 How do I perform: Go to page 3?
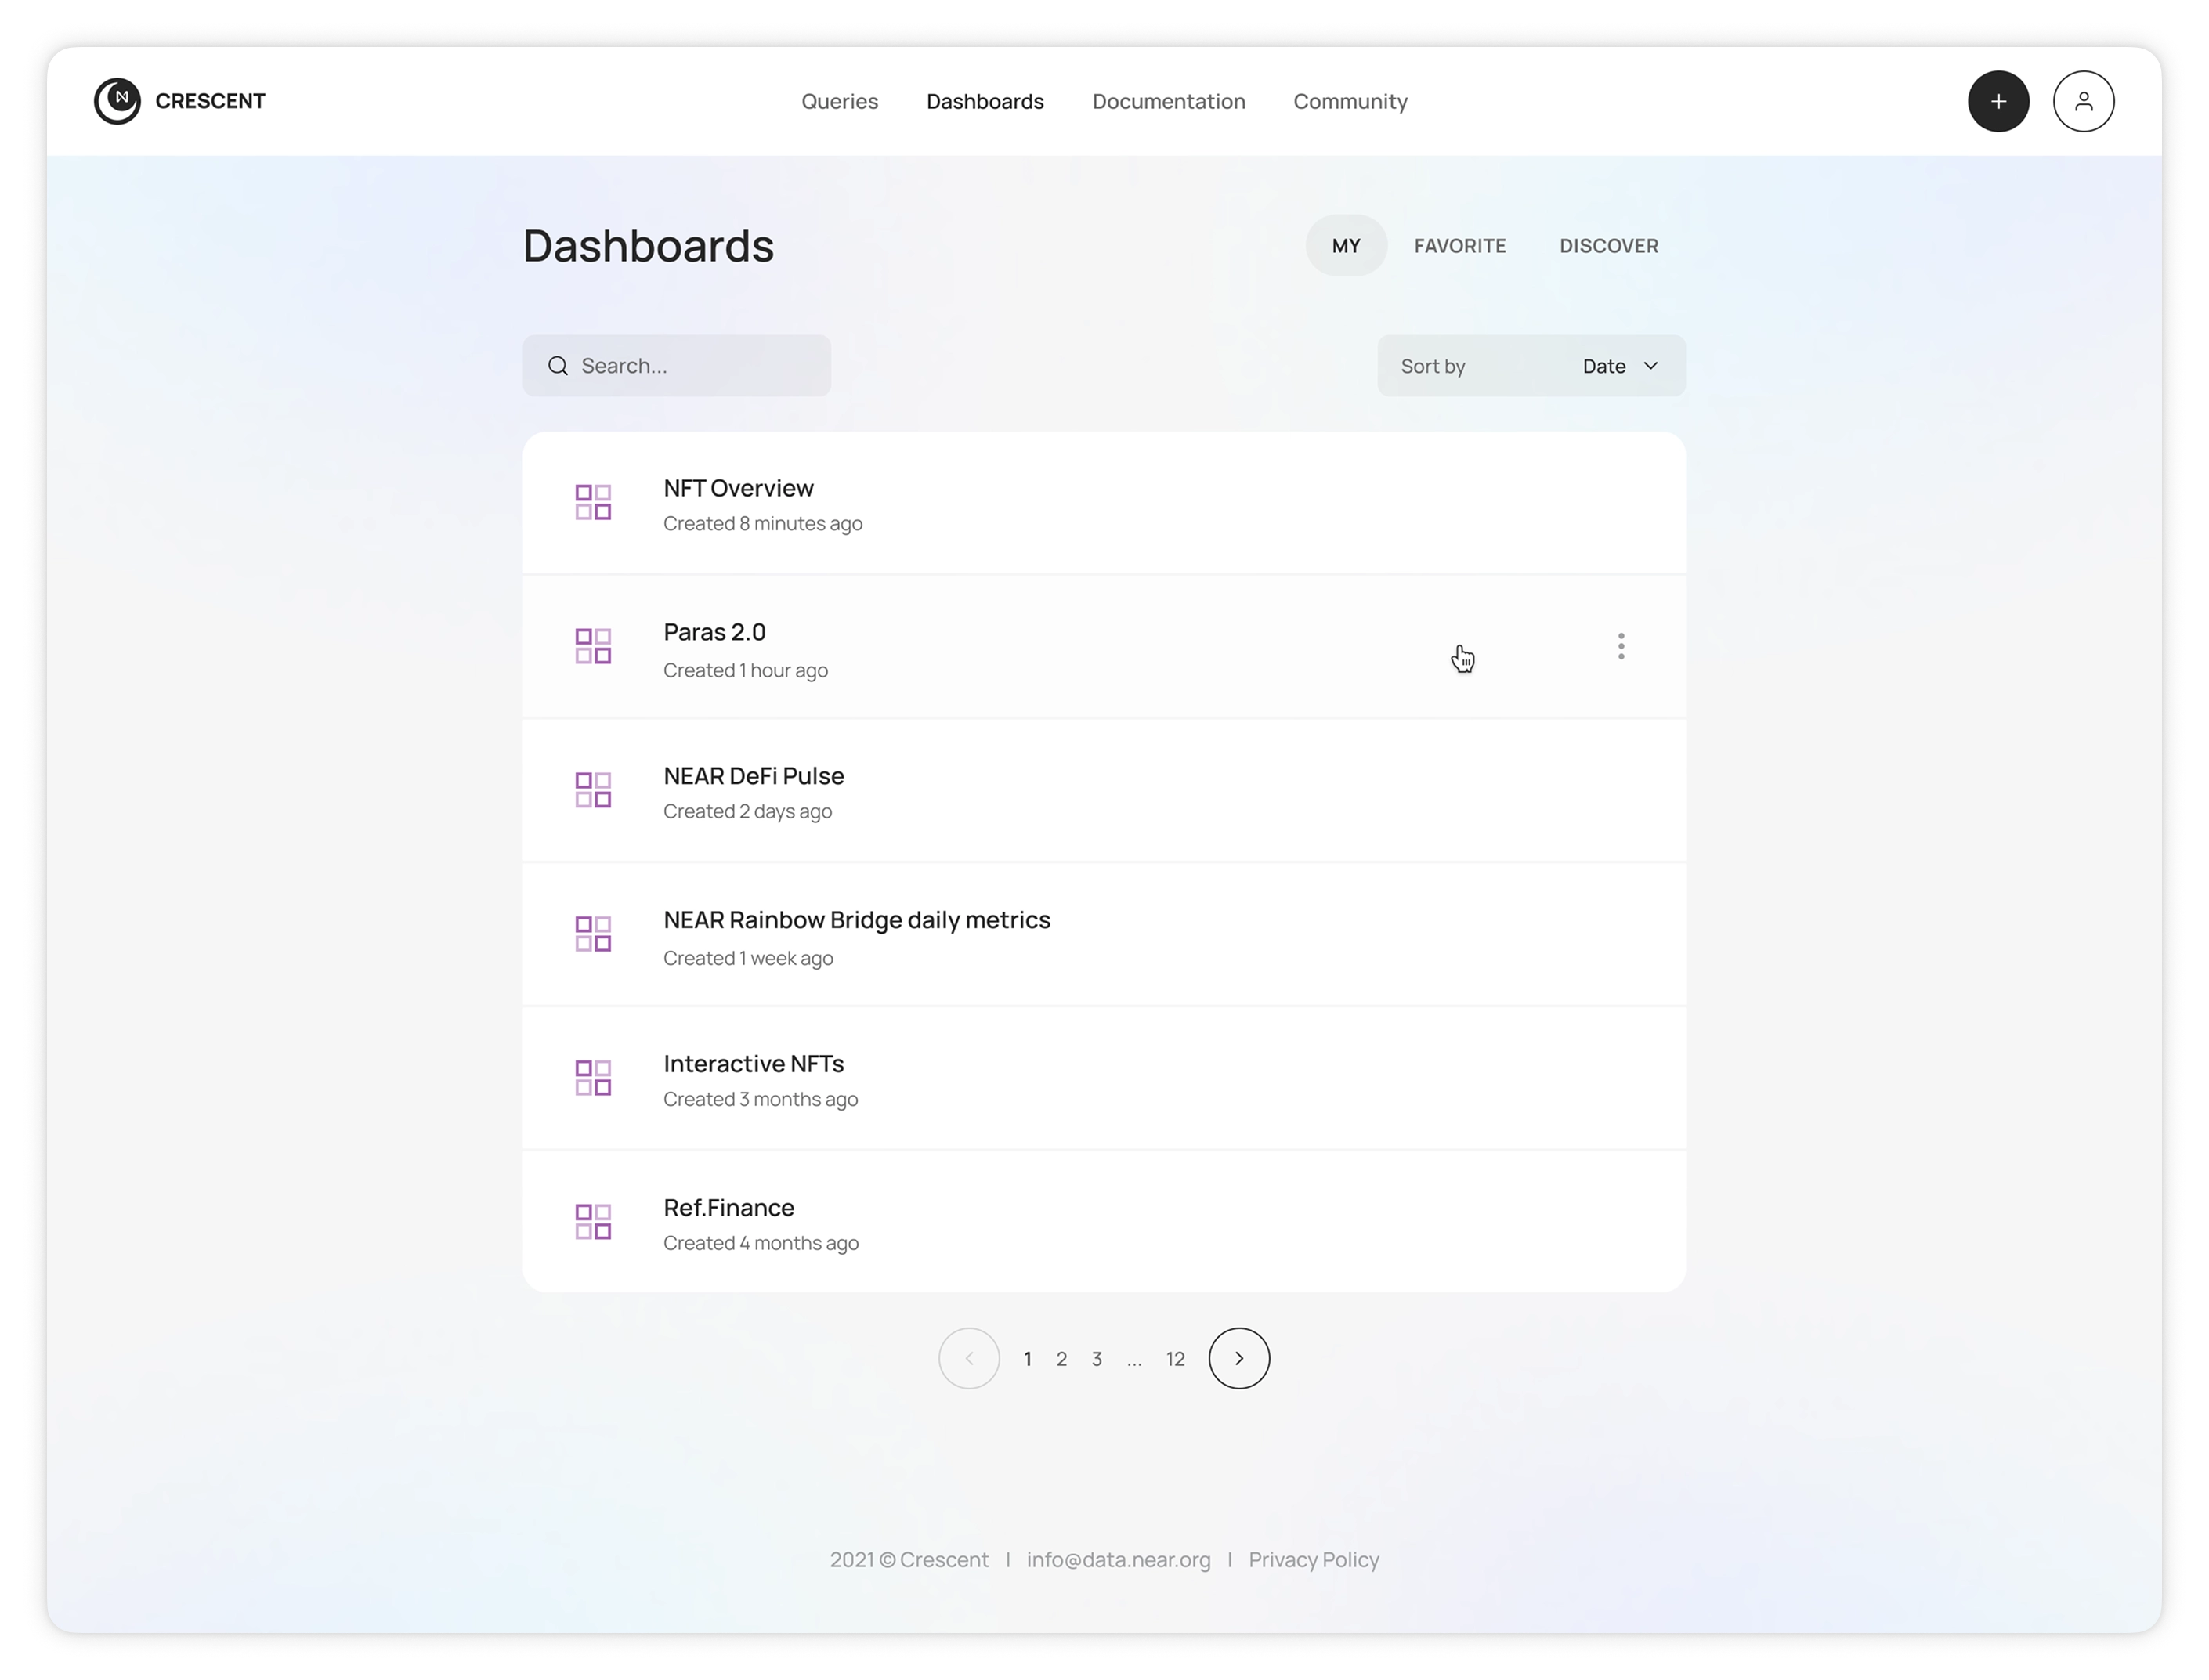point(1096,1359)
